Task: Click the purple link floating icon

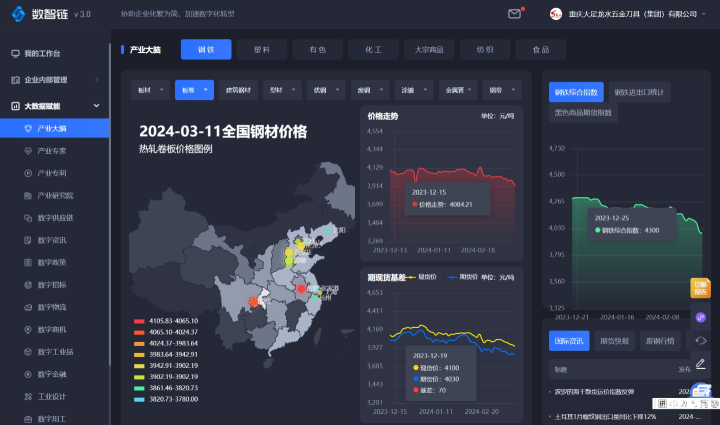Action: 701,317
